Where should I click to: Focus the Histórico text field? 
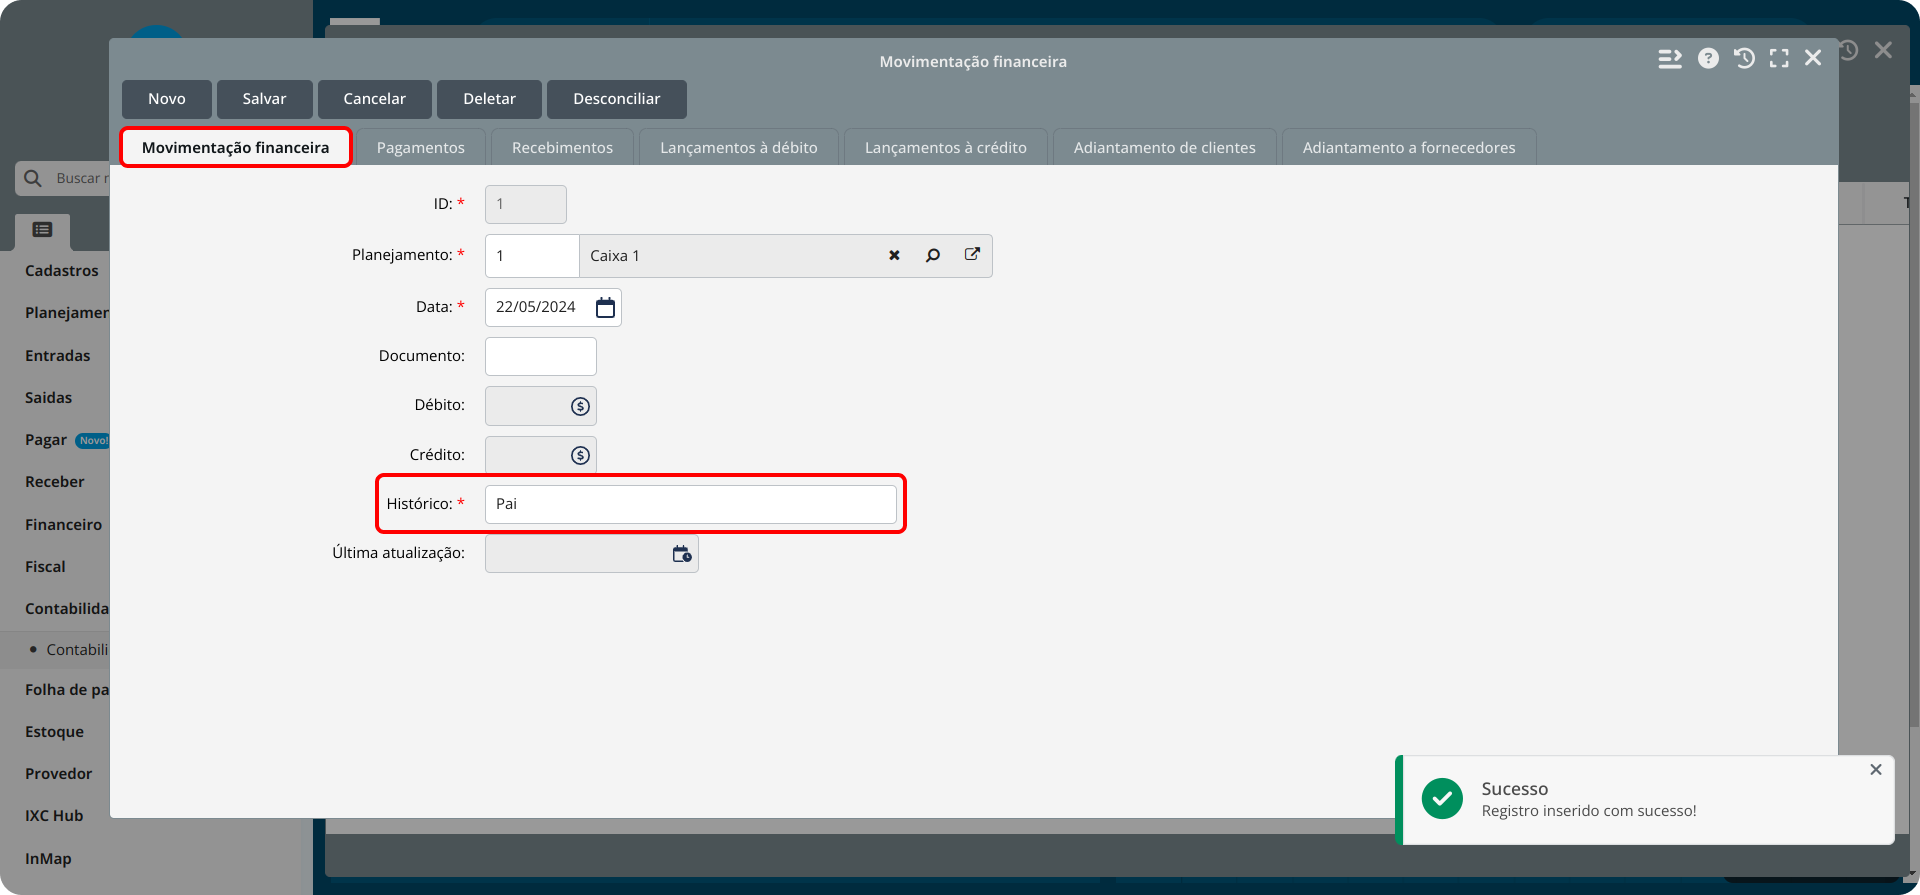[x=691, y=504]
